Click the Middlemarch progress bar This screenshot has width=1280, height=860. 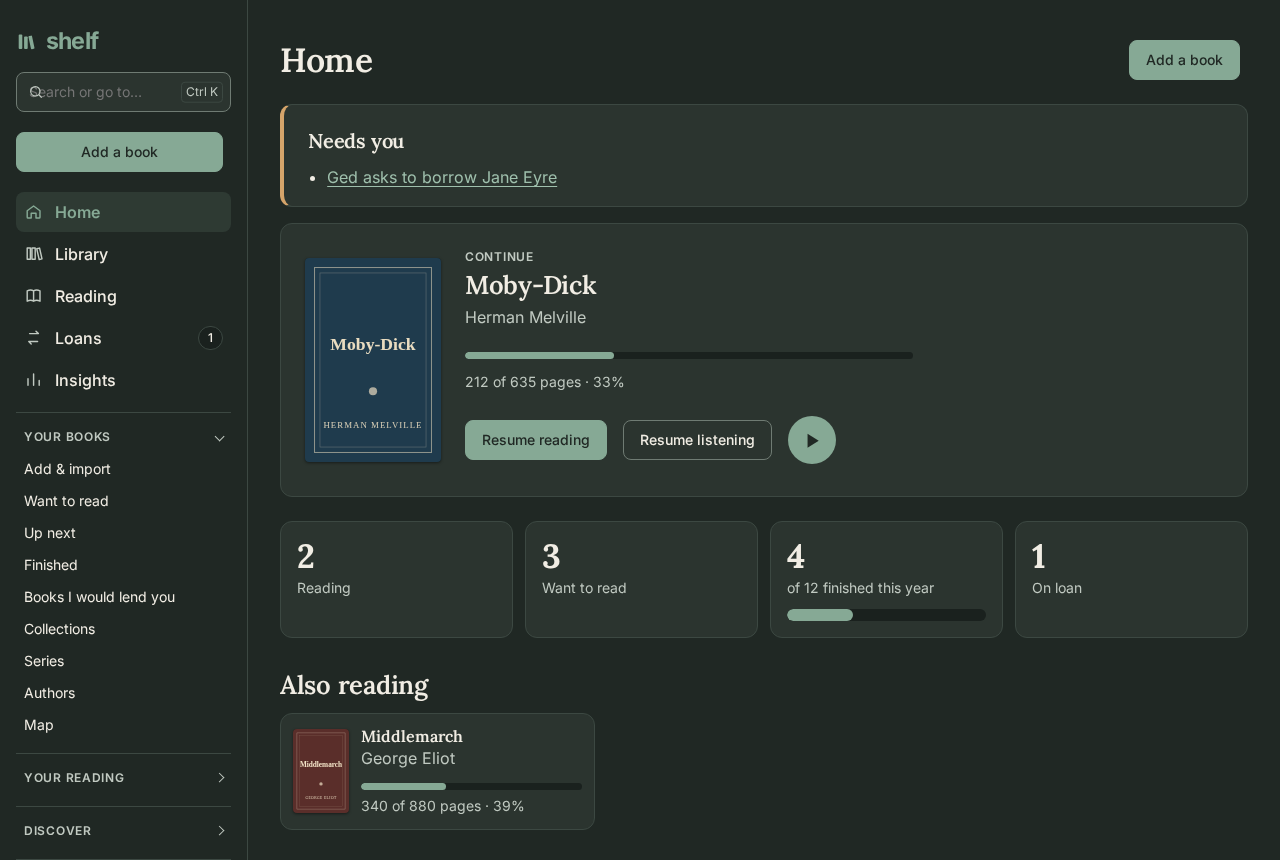pyautogui.click(x=471, y=787)
